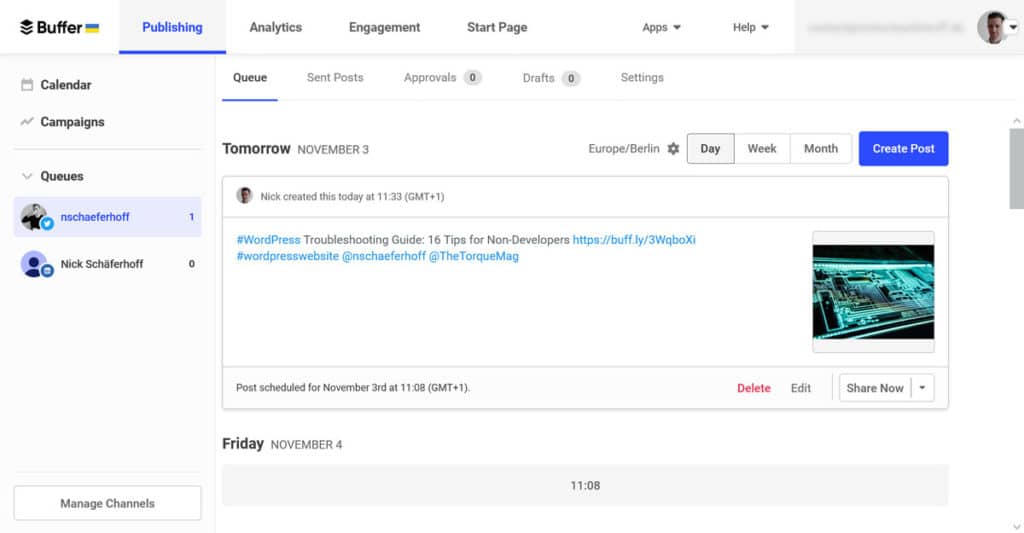Click the Buffer logo
Image resolution: width=1024 pixels, height=533 pixels.
tap(59, 27)
